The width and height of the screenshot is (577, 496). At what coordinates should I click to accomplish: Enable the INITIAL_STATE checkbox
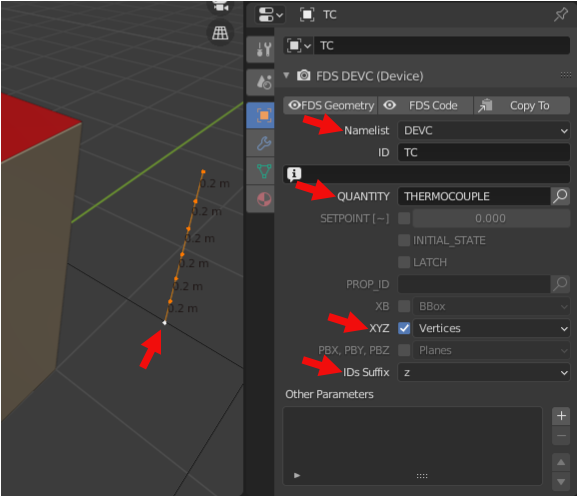coord(404,240)
